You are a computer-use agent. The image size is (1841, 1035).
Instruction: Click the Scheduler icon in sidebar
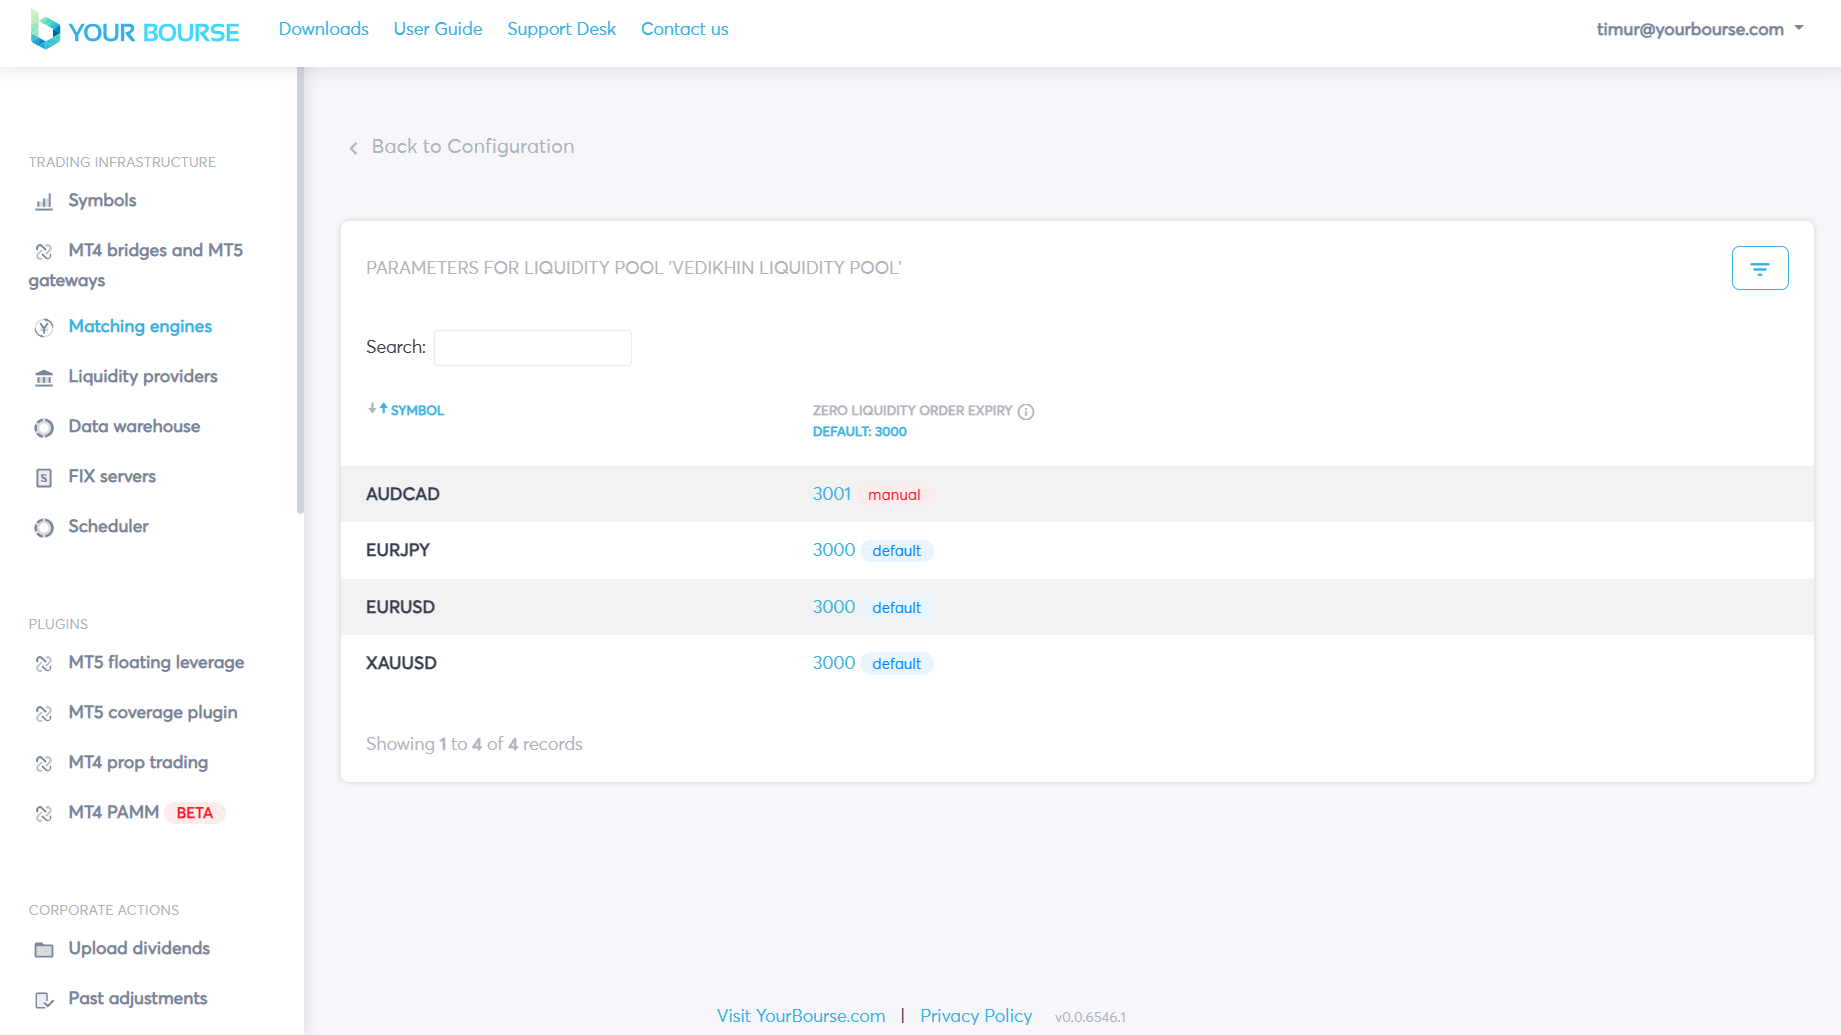coord(44,528)
